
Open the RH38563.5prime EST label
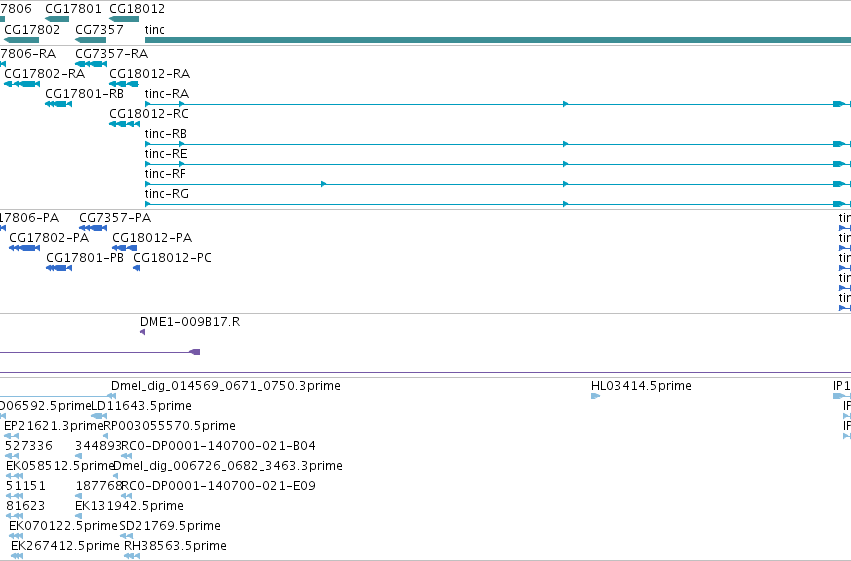coord(175,547)
